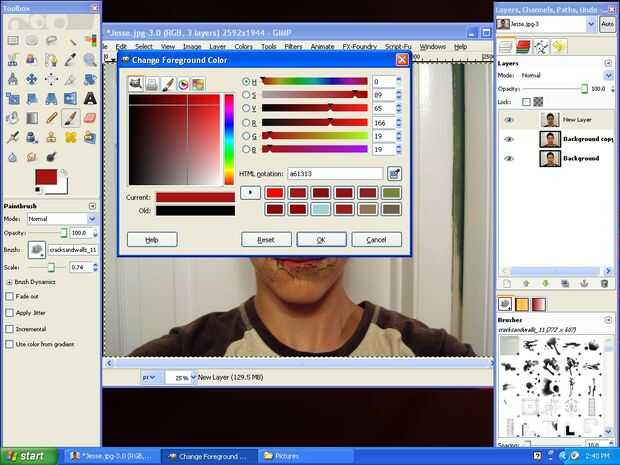Select the Dodge/Burn tool

coord(51,157)
